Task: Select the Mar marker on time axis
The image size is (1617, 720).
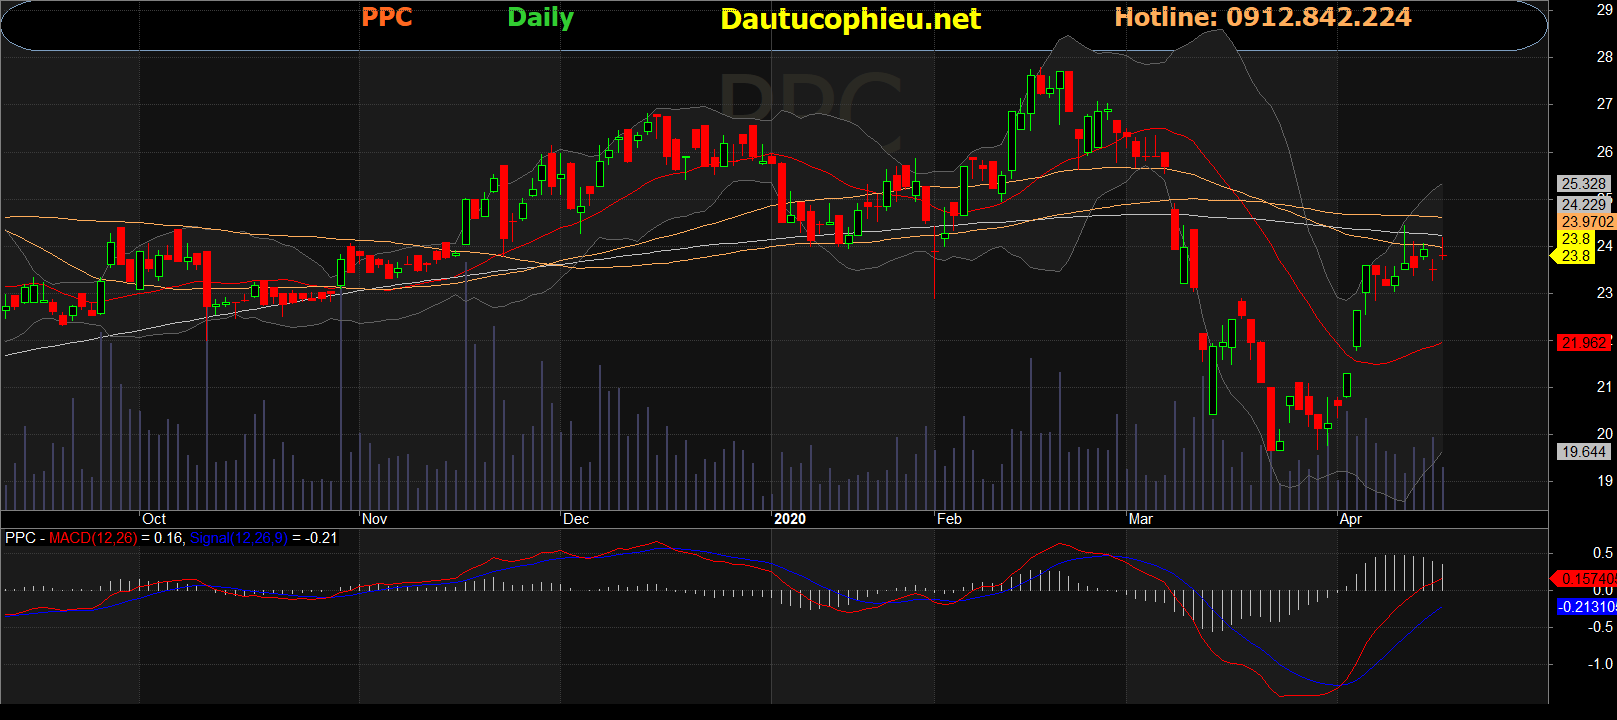Action: (1140, 519)
